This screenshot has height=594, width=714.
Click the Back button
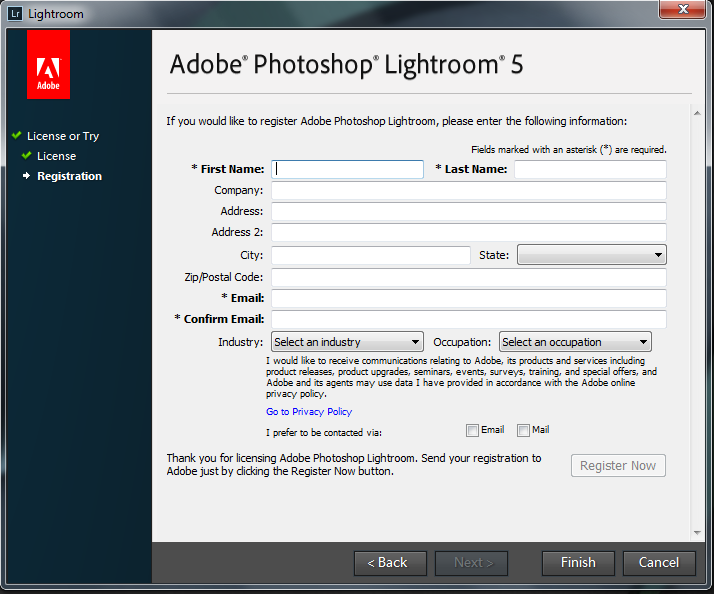coord(390,563)
